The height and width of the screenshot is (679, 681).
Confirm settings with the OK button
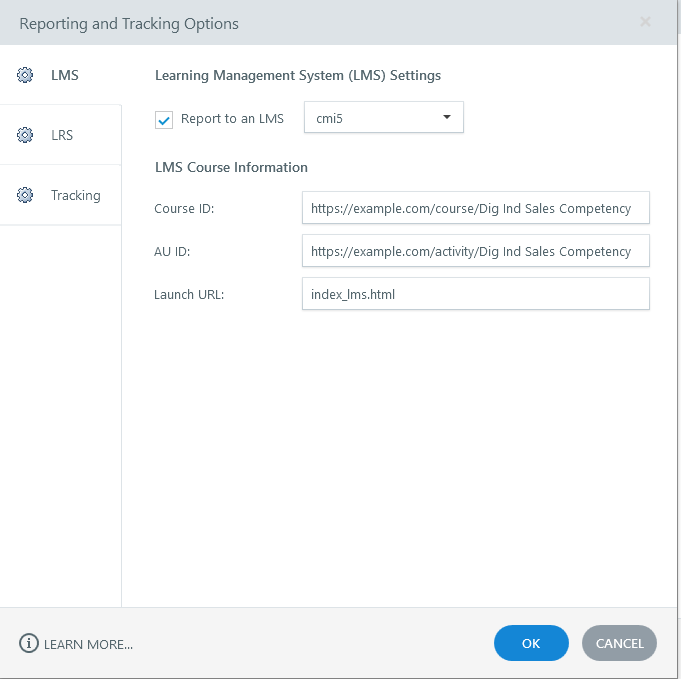click(x=531, y=643)
